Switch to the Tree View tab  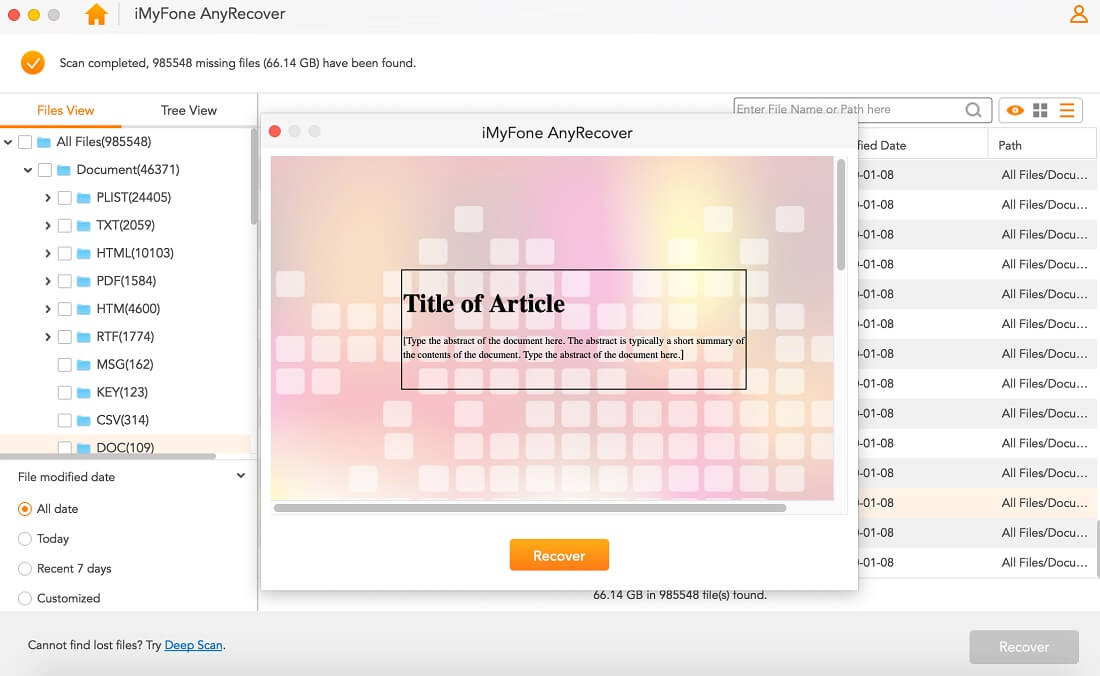pyautogui.click(x=188, y=110)
